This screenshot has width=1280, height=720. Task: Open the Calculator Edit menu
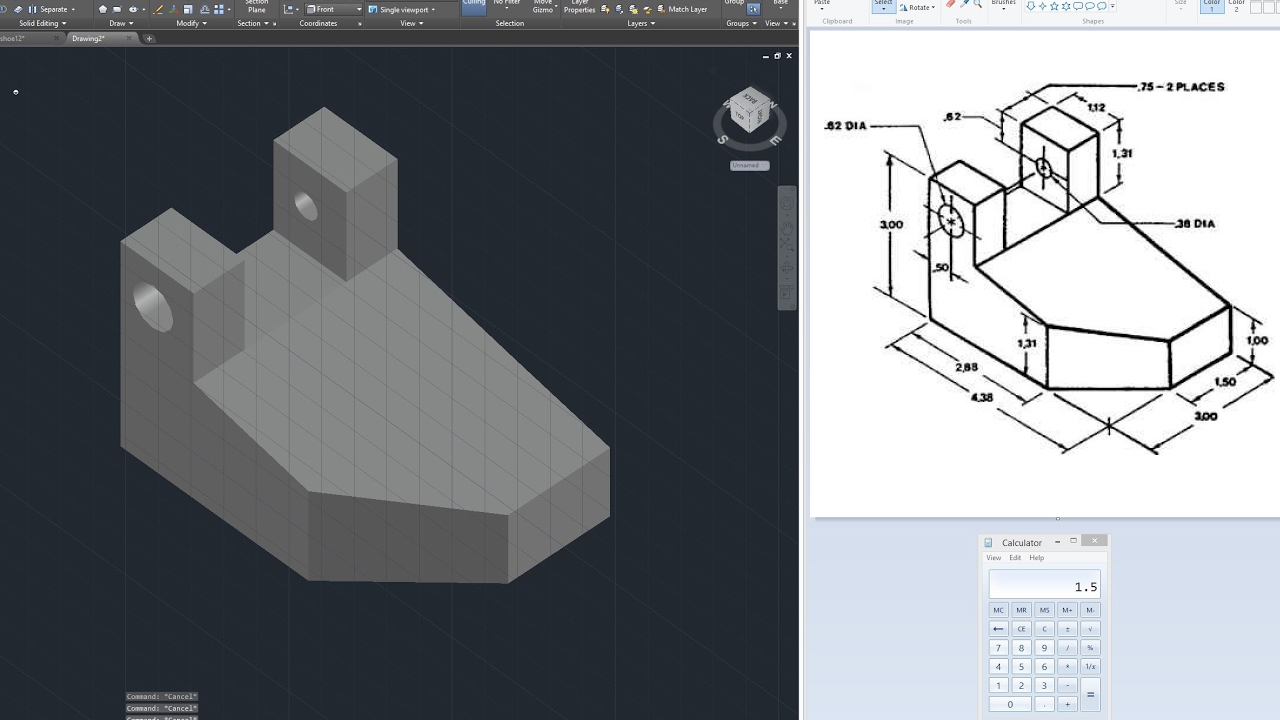point(1015,558)
